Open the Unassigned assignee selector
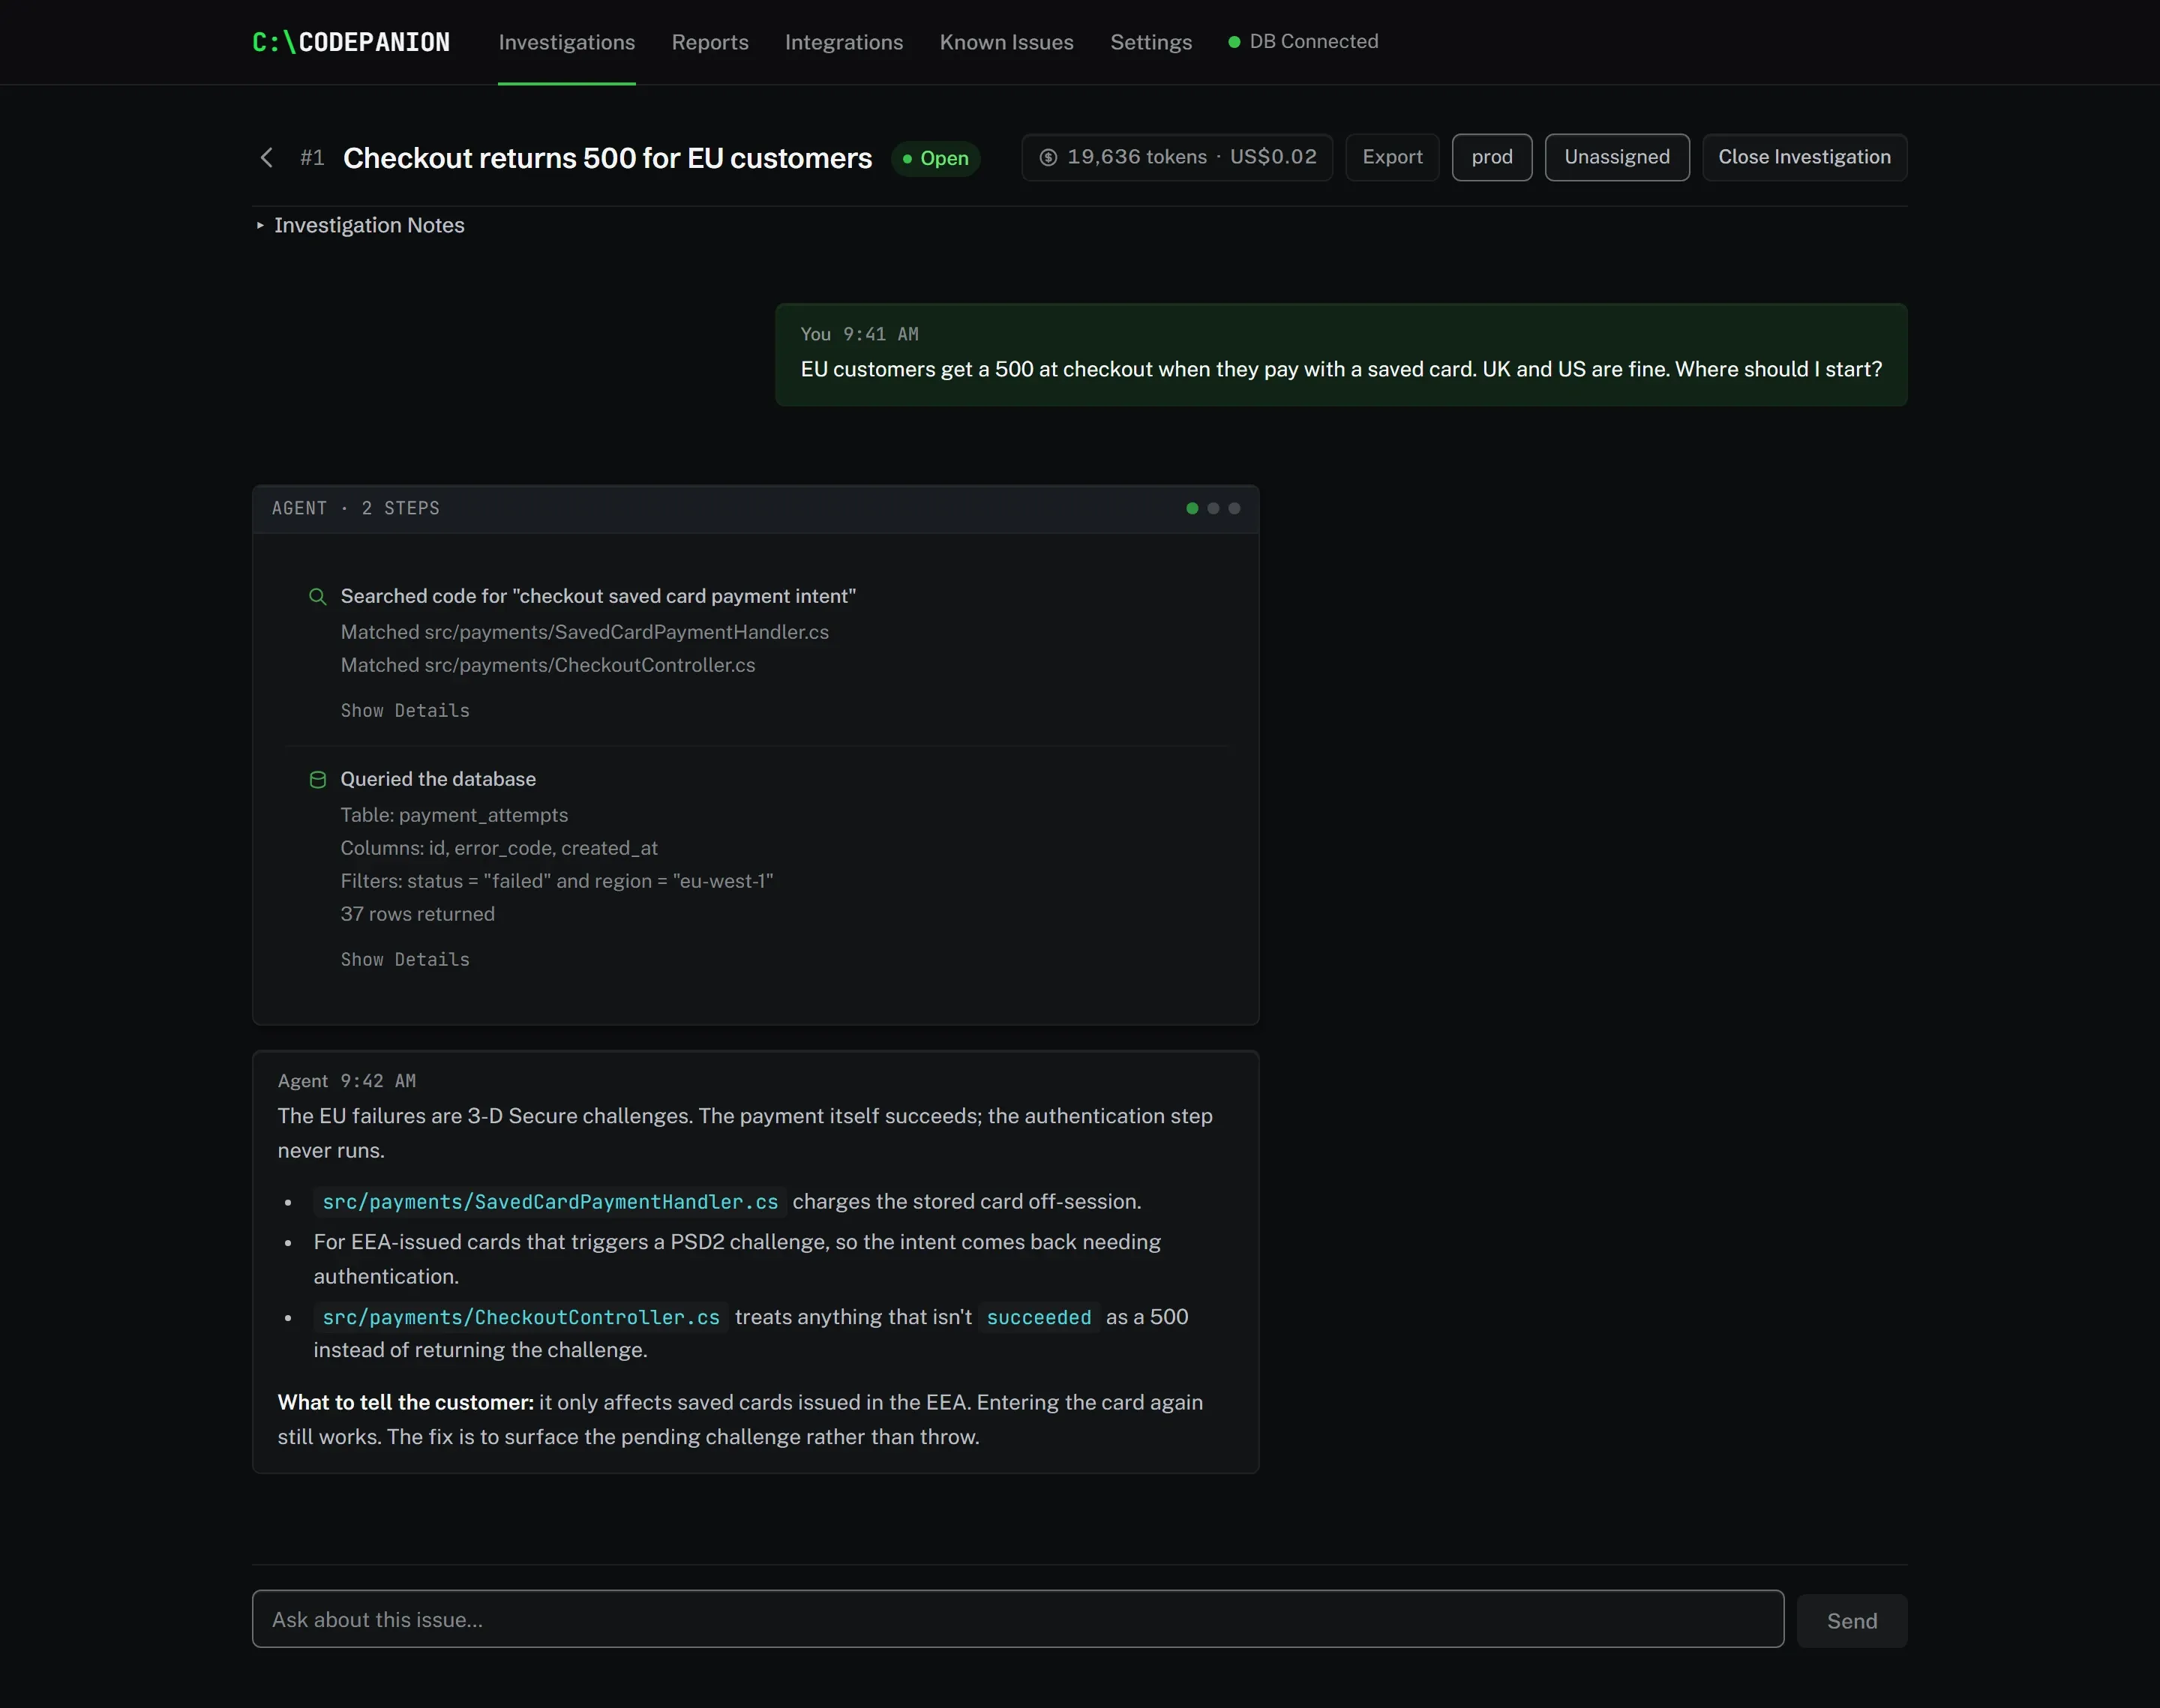Screen dimensions: 2160x1708 [x=1616, y=157]
